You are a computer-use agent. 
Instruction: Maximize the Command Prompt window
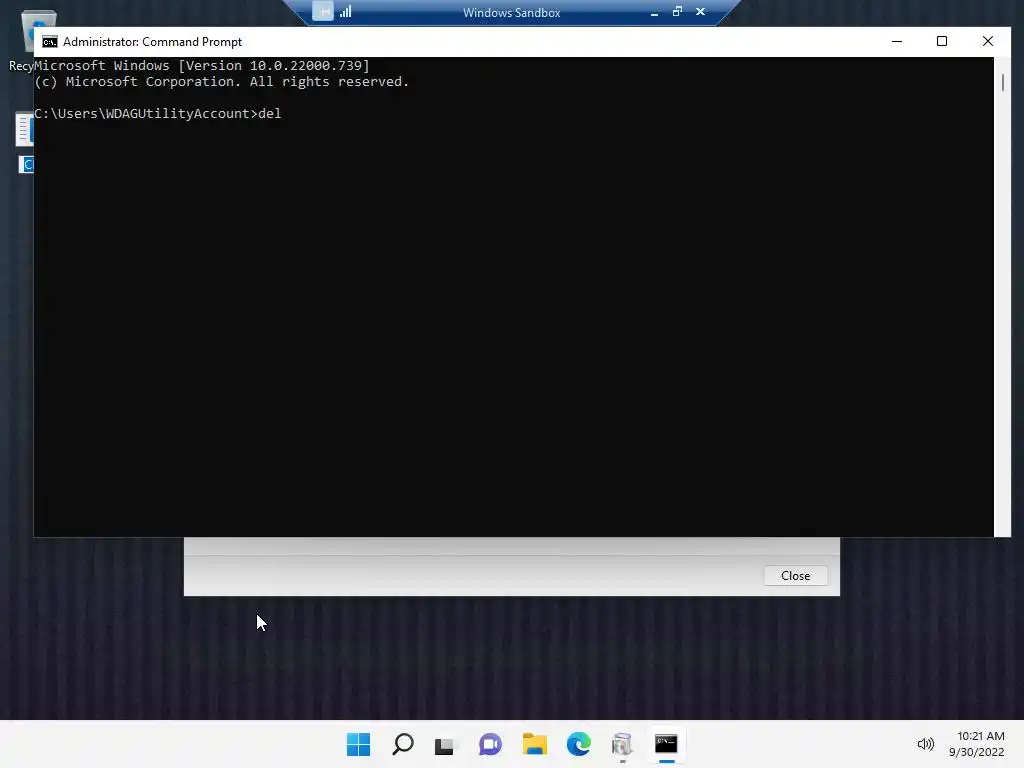point(942,41)
